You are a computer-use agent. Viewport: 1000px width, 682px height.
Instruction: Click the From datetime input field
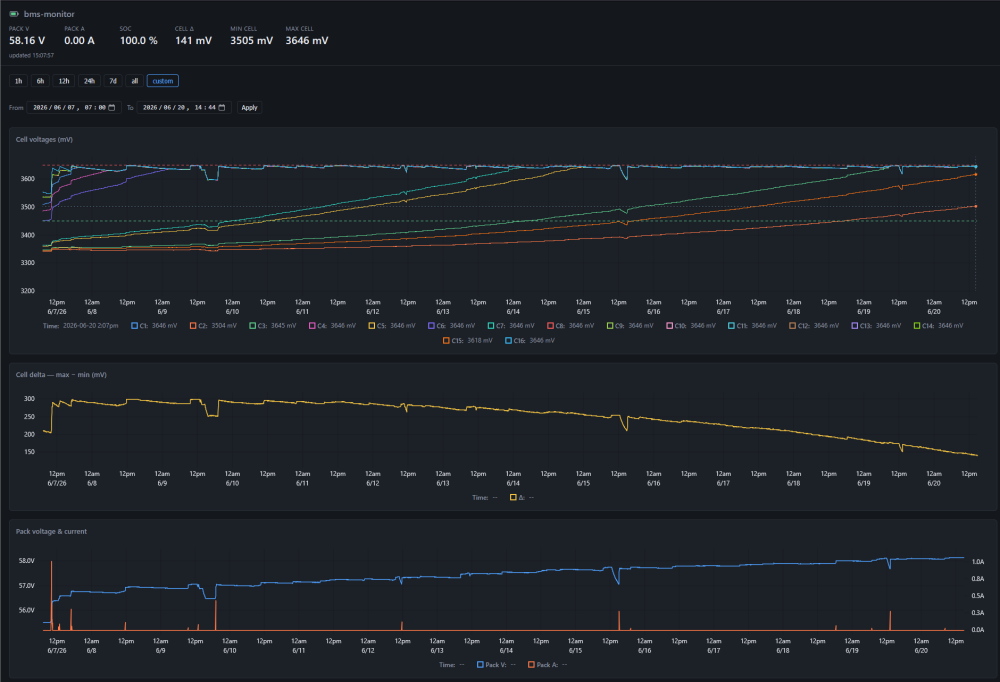click(74, 107)
